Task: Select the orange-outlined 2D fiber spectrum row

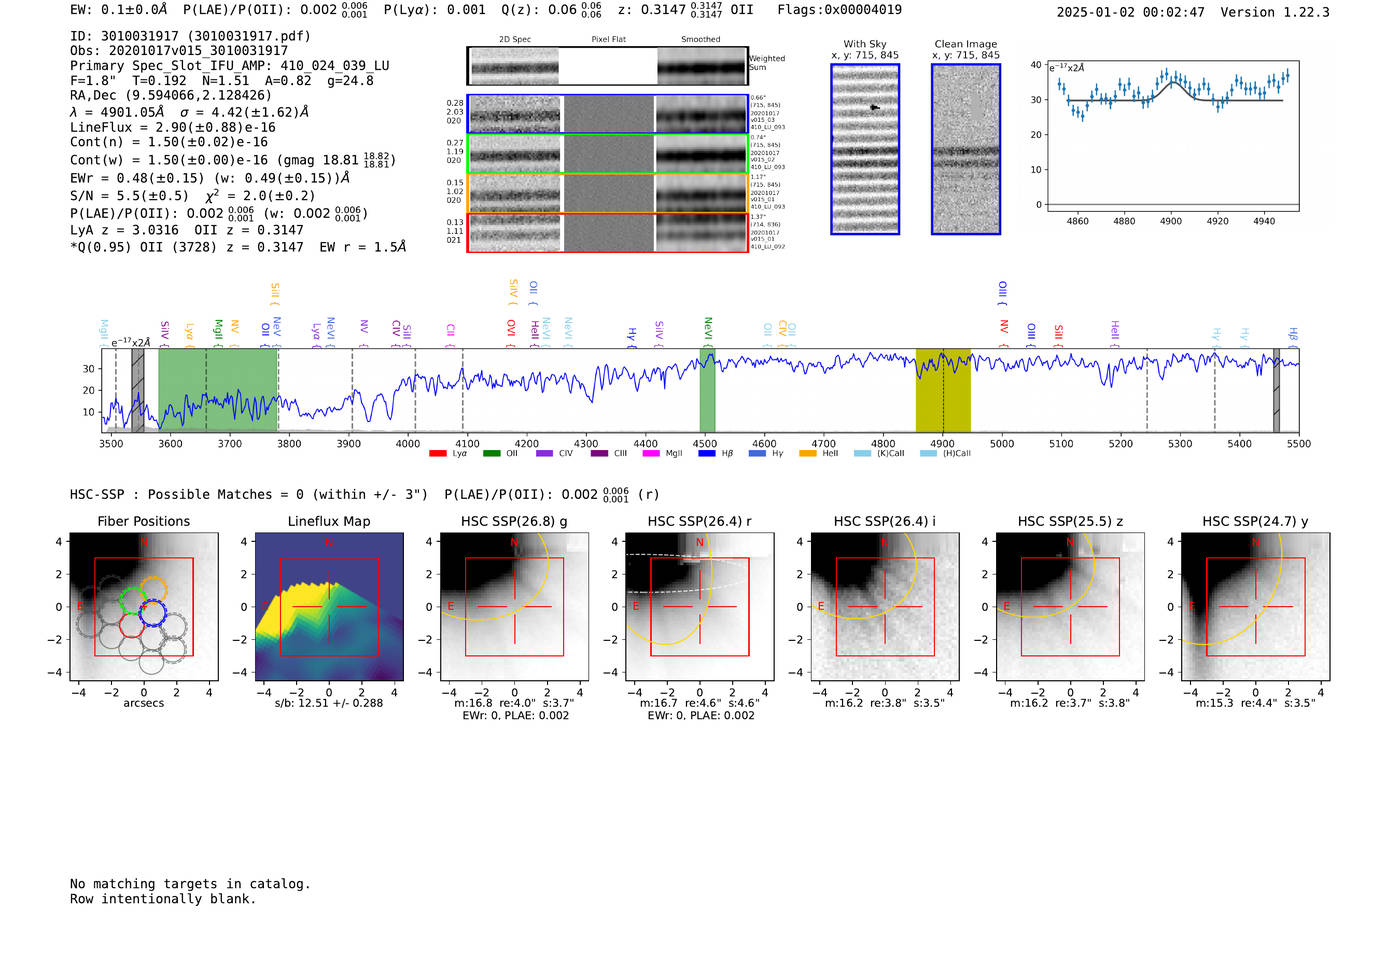Action: tap(608, 193)
